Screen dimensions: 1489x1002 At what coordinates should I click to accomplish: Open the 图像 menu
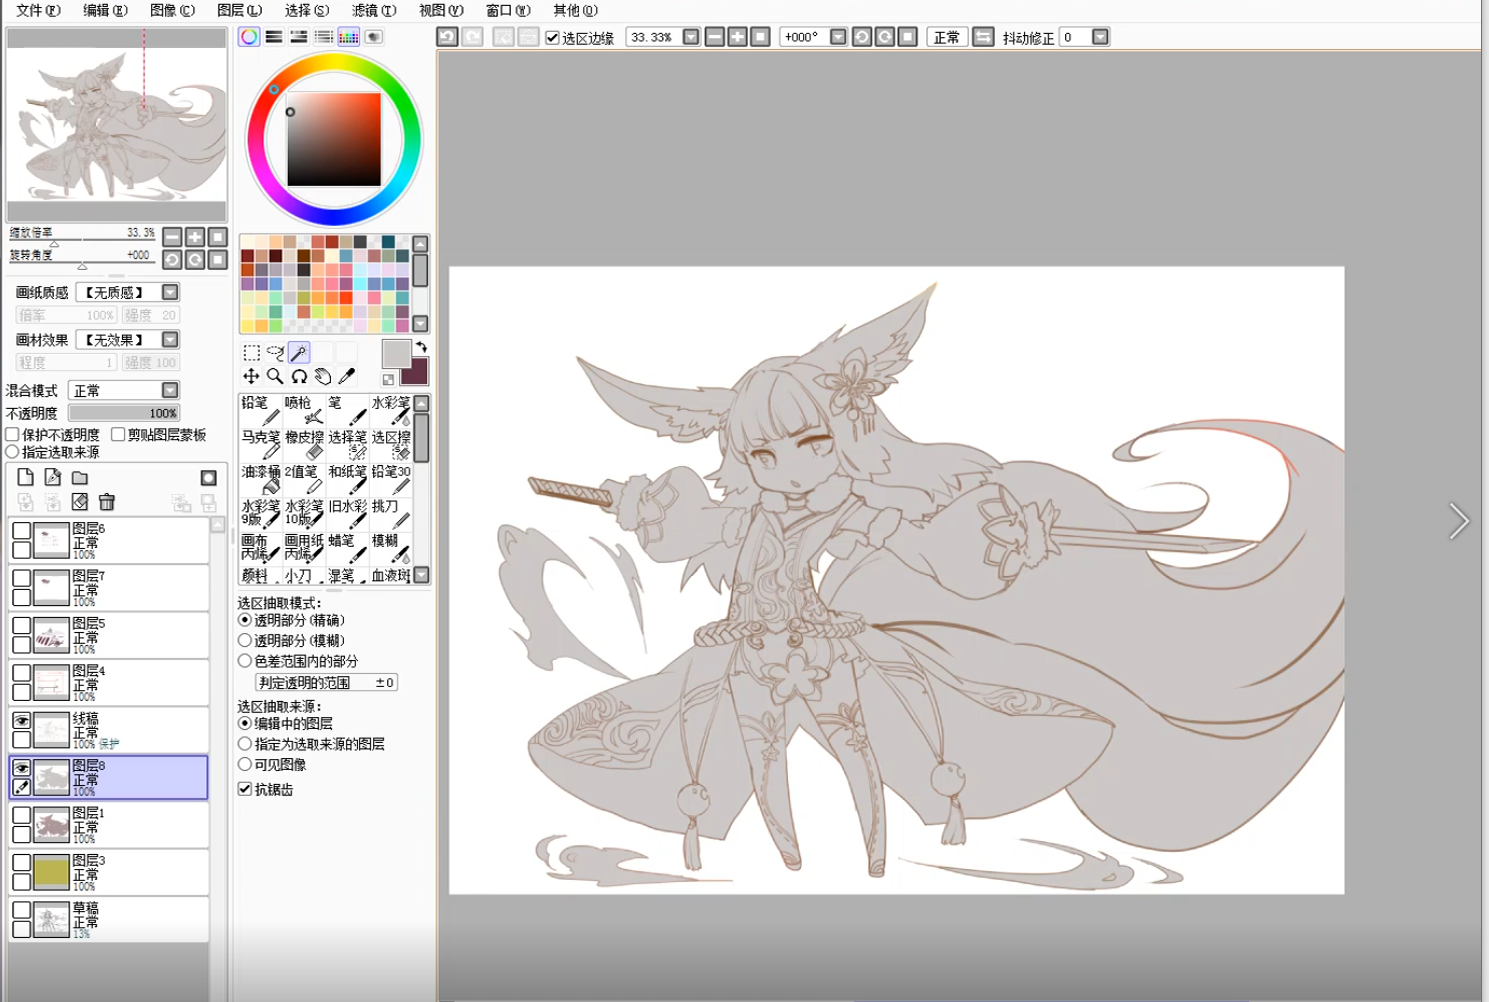(172, 10)
